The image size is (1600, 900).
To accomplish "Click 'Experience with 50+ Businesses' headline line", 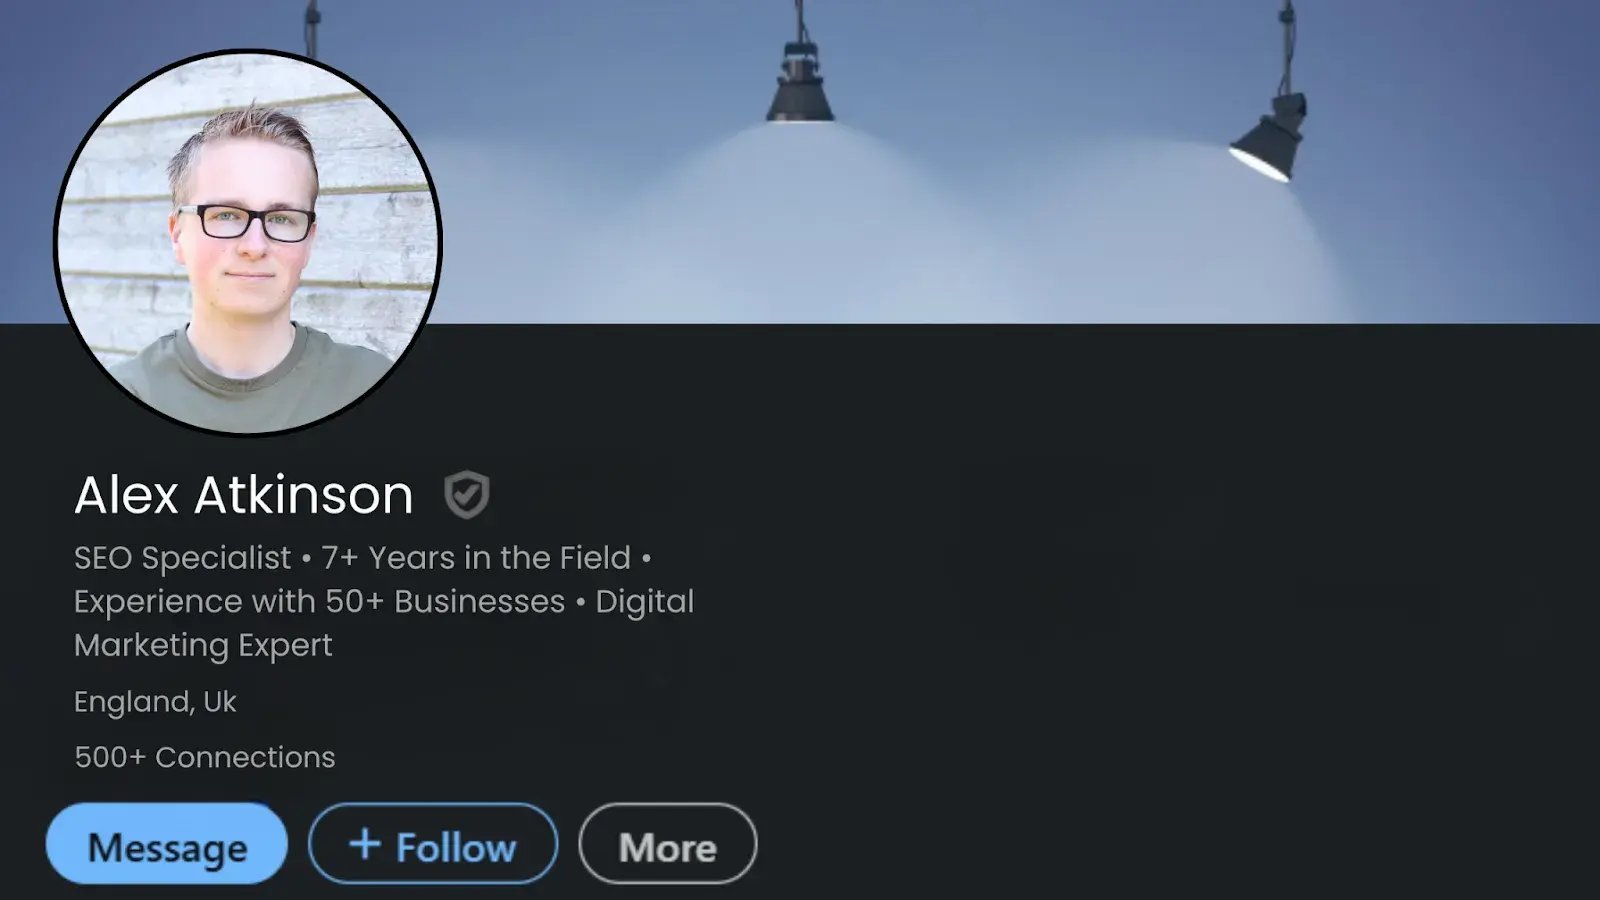I will 320,601.
